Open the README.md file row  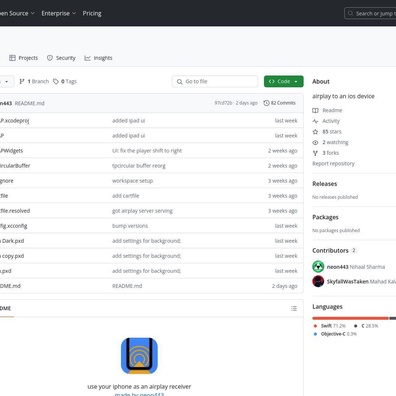pyautogui.click(x=10, y=286)
